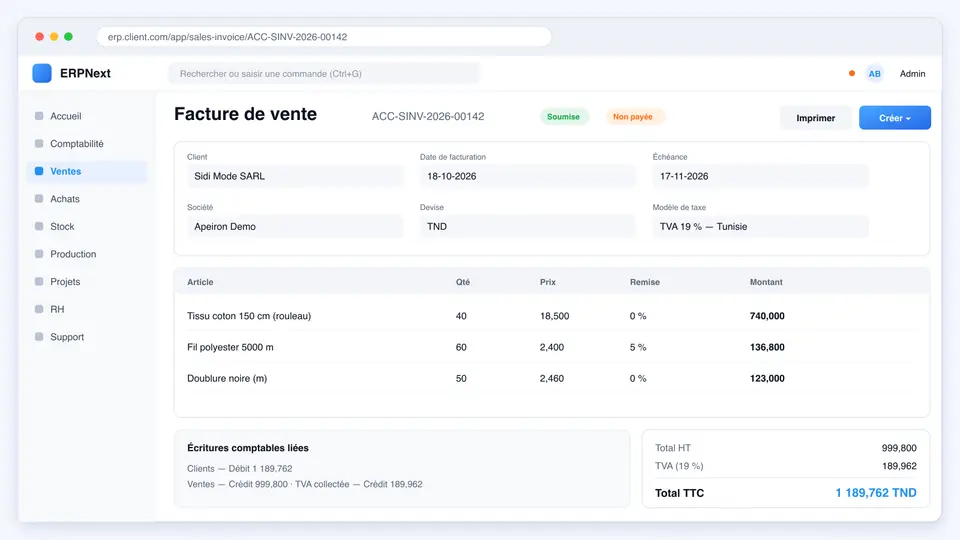Go to the Comptabilité module

click(x=88, y=143)
